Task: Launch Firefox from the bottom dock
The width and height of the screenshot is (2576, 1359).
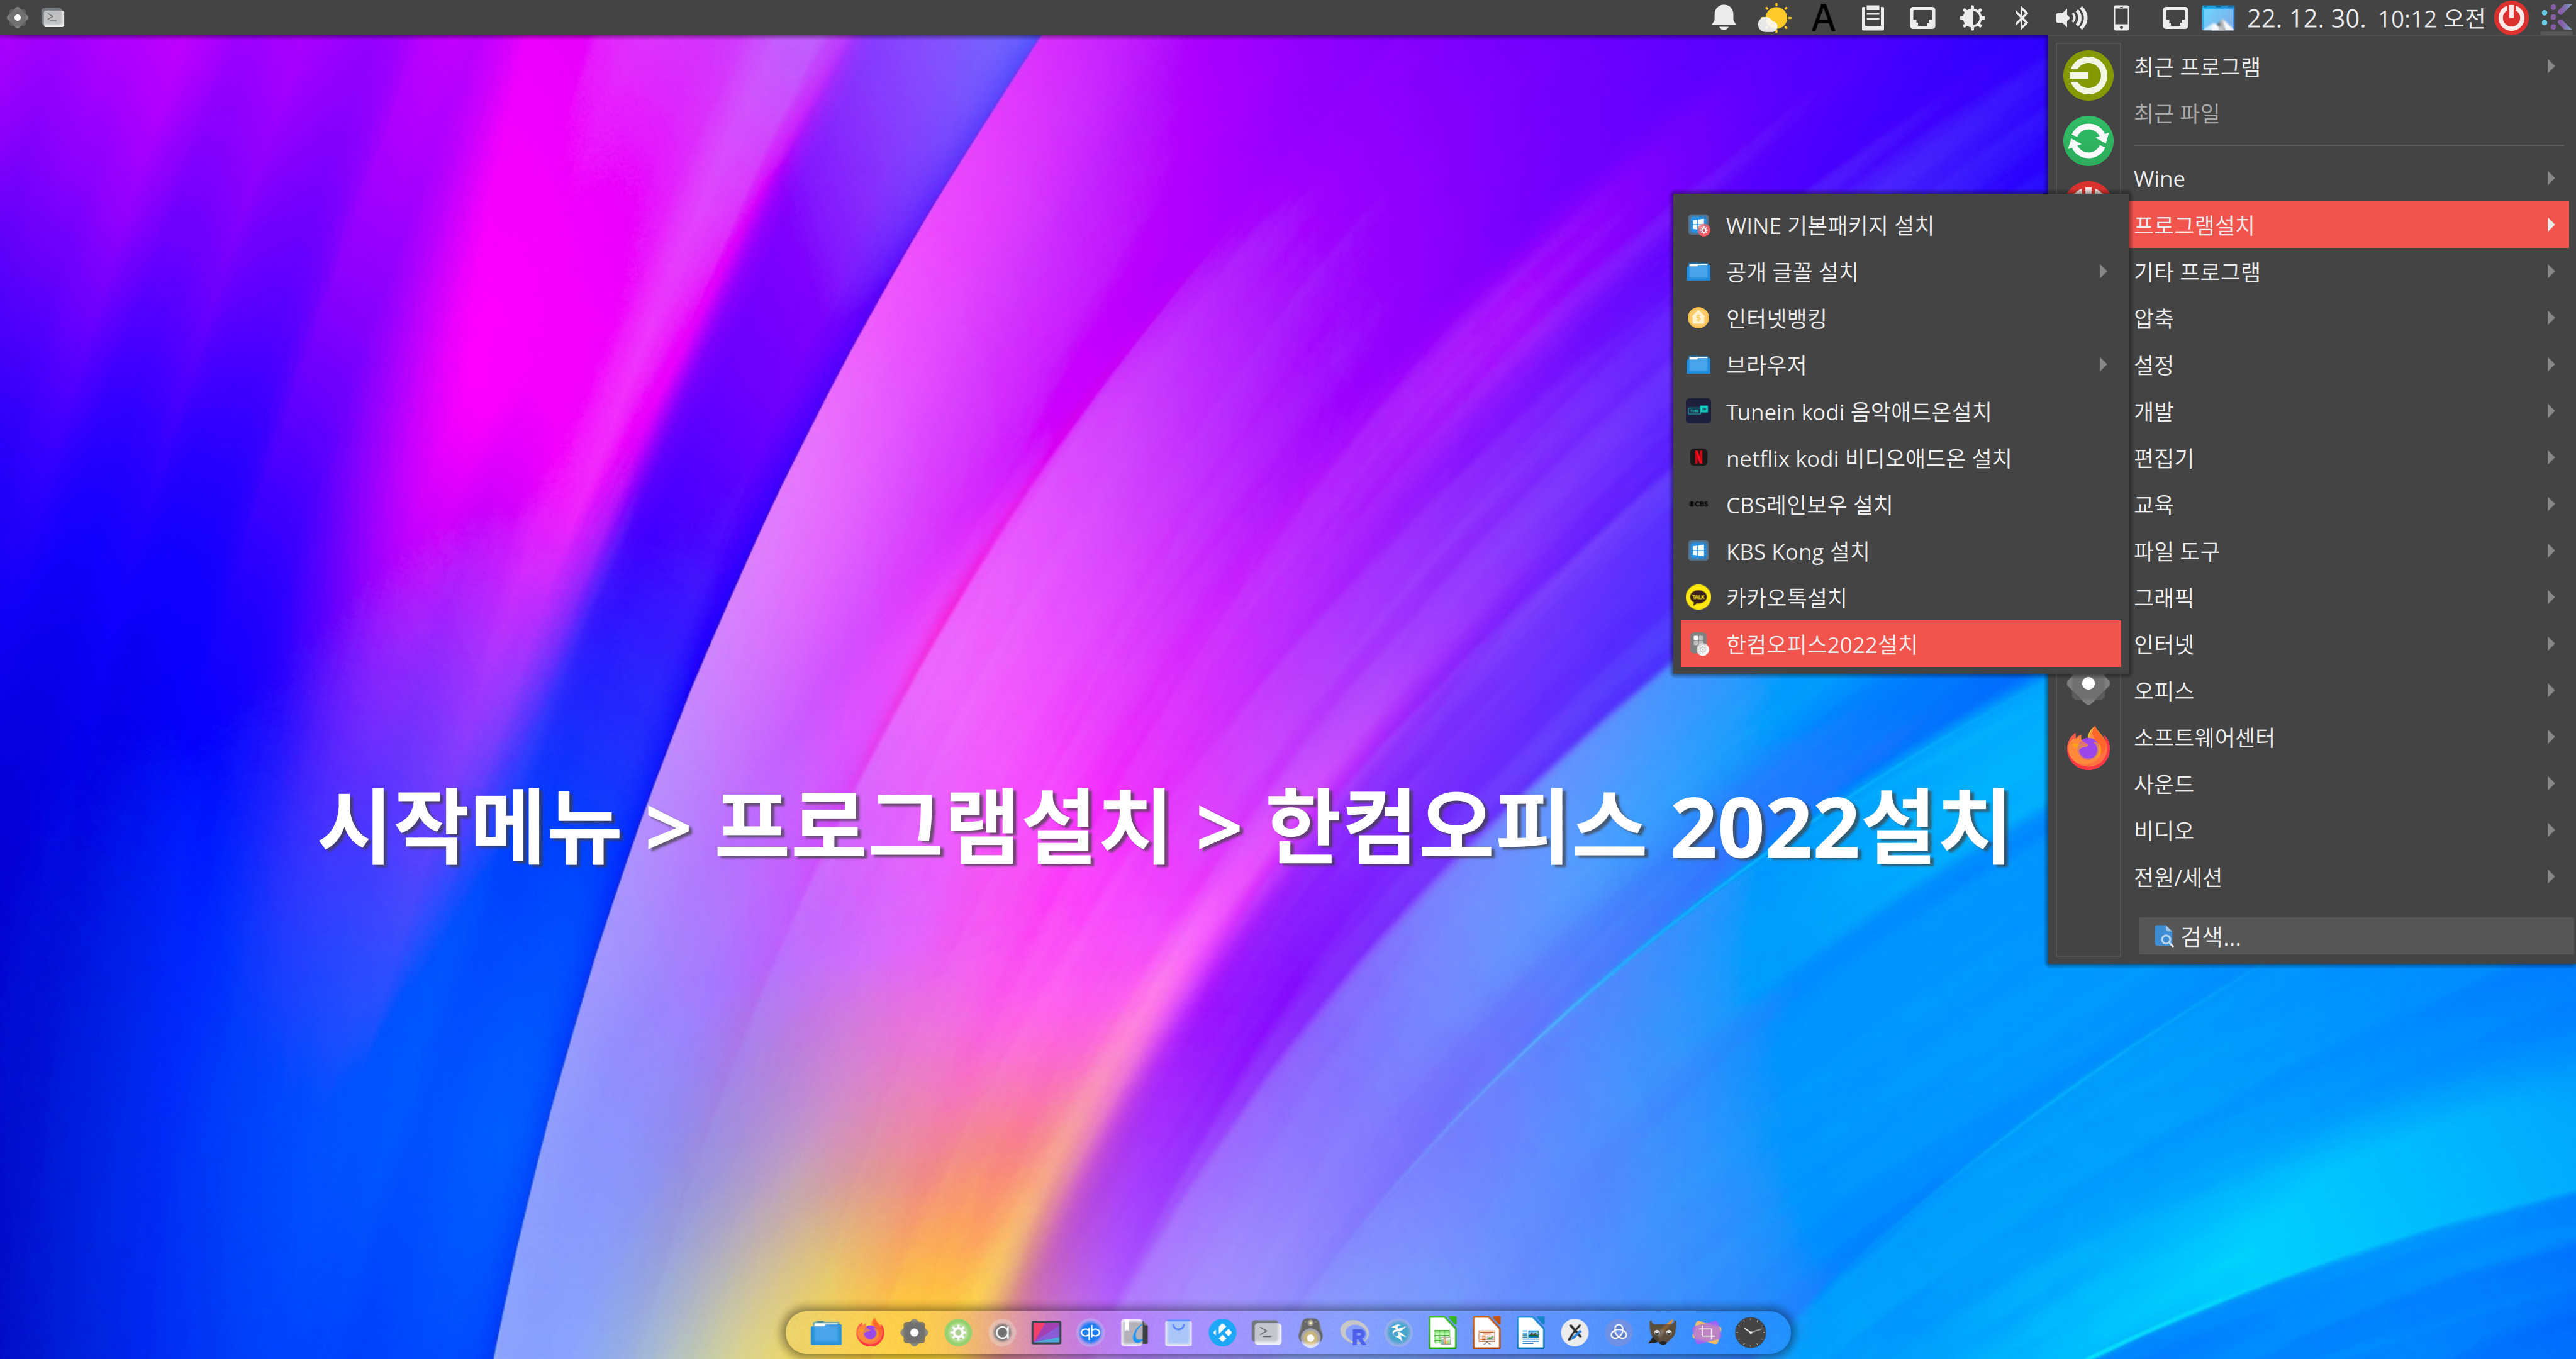Action: 870,1332
